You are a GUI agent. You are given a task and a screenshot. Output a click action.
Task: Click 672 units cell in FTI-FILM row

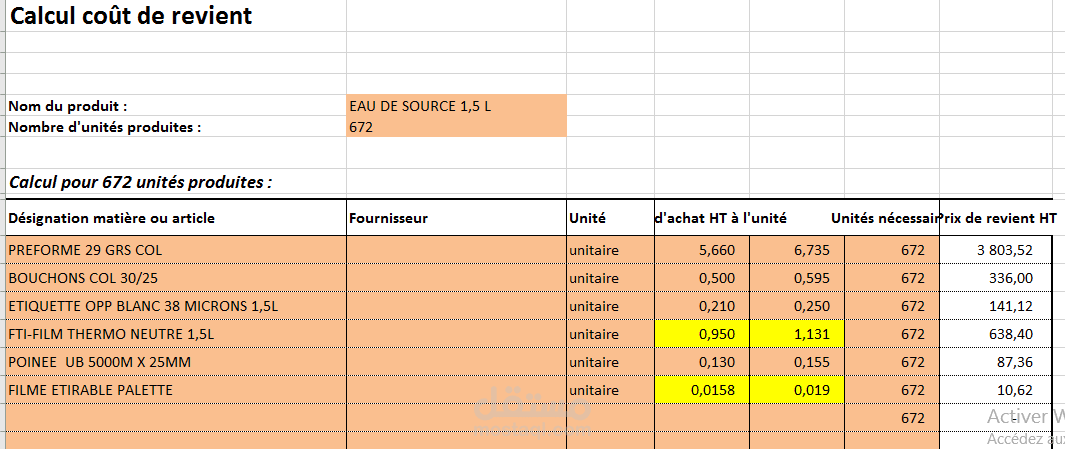(892, 334)
